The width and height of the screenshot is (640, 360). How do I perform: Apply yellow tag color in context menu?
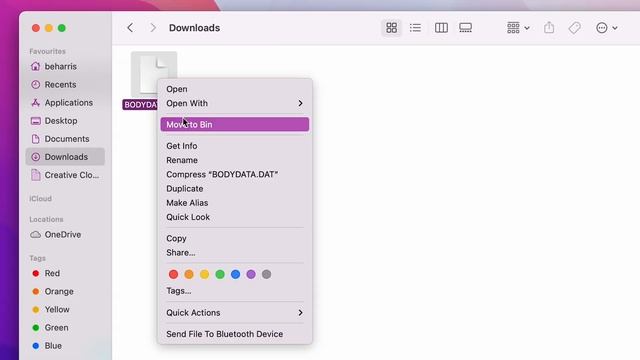coord(204,274)
